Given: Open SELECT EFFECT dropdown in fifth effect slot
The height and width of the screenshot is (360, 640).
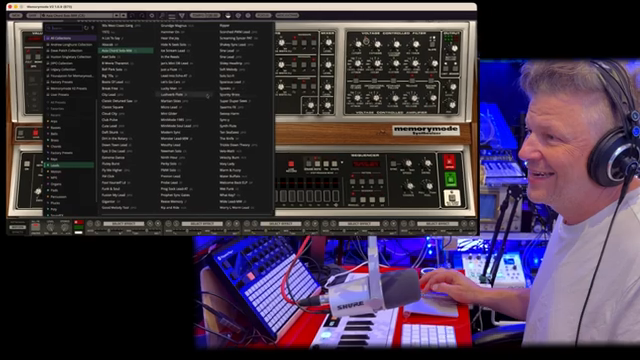Looking at the screenshot, I should pyautogui.click(x=438, y=224).
